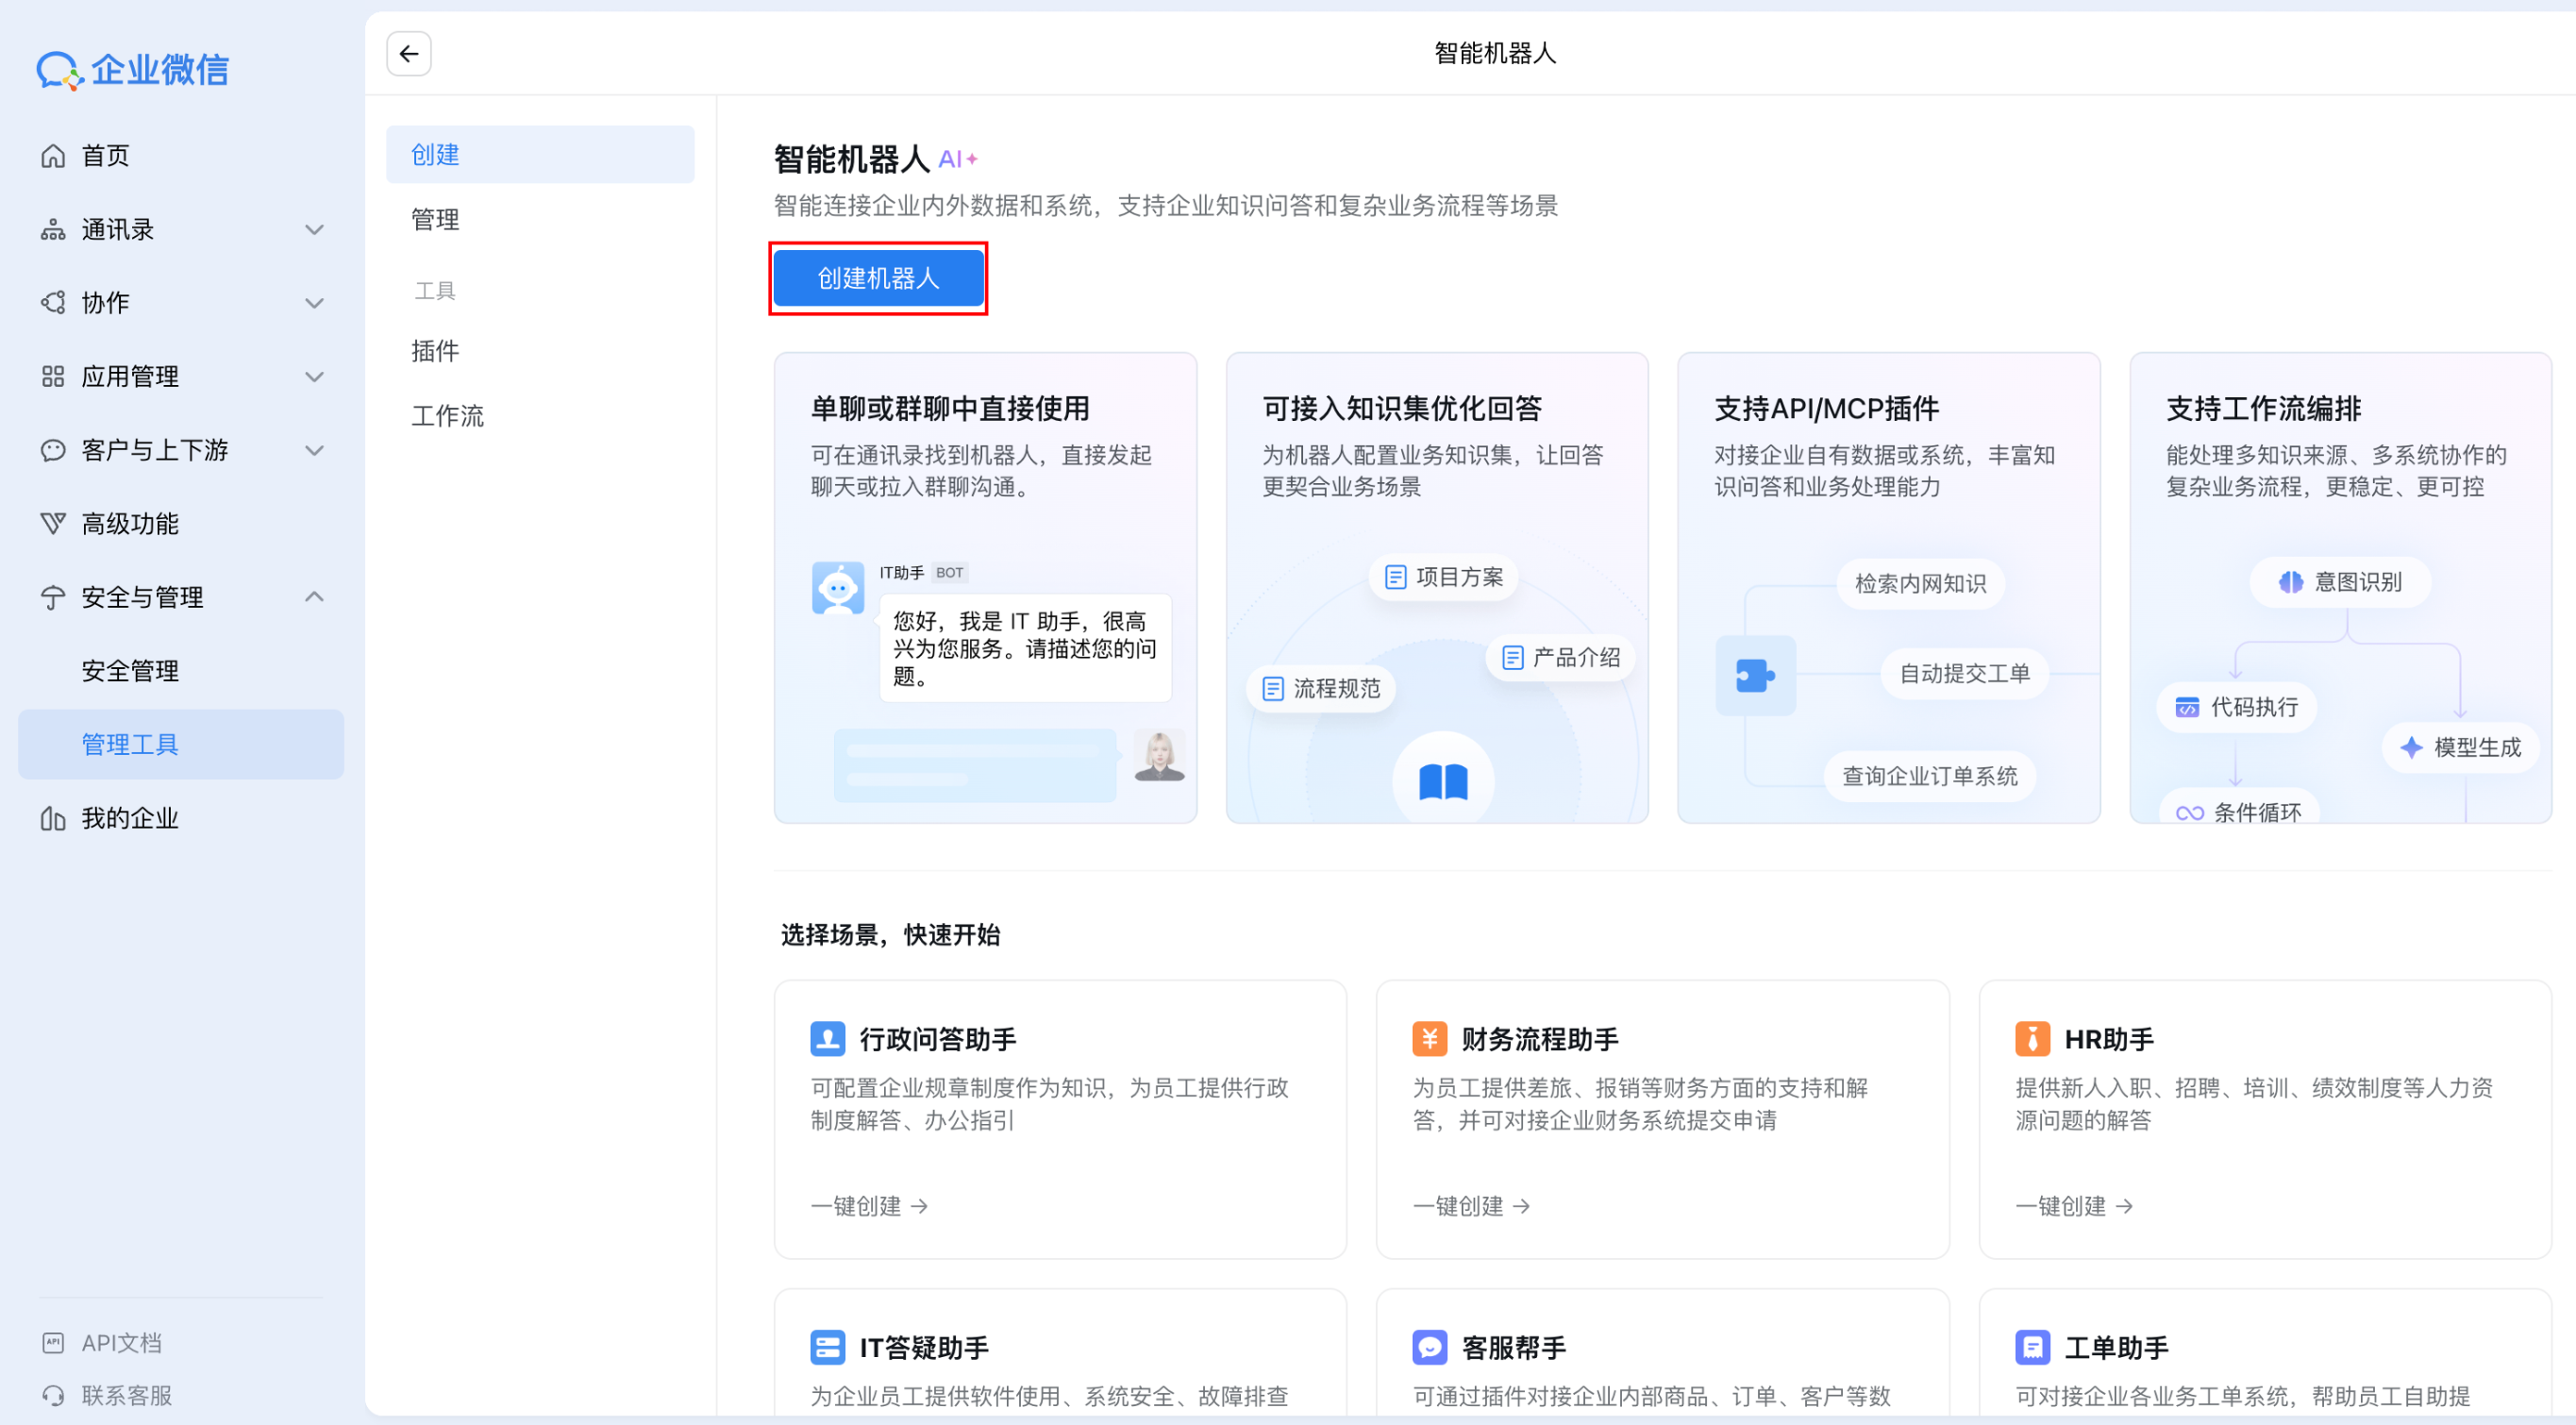Expand the 客户与上下游 chevron
The image size is (2576, 1425).
point(314,450)
